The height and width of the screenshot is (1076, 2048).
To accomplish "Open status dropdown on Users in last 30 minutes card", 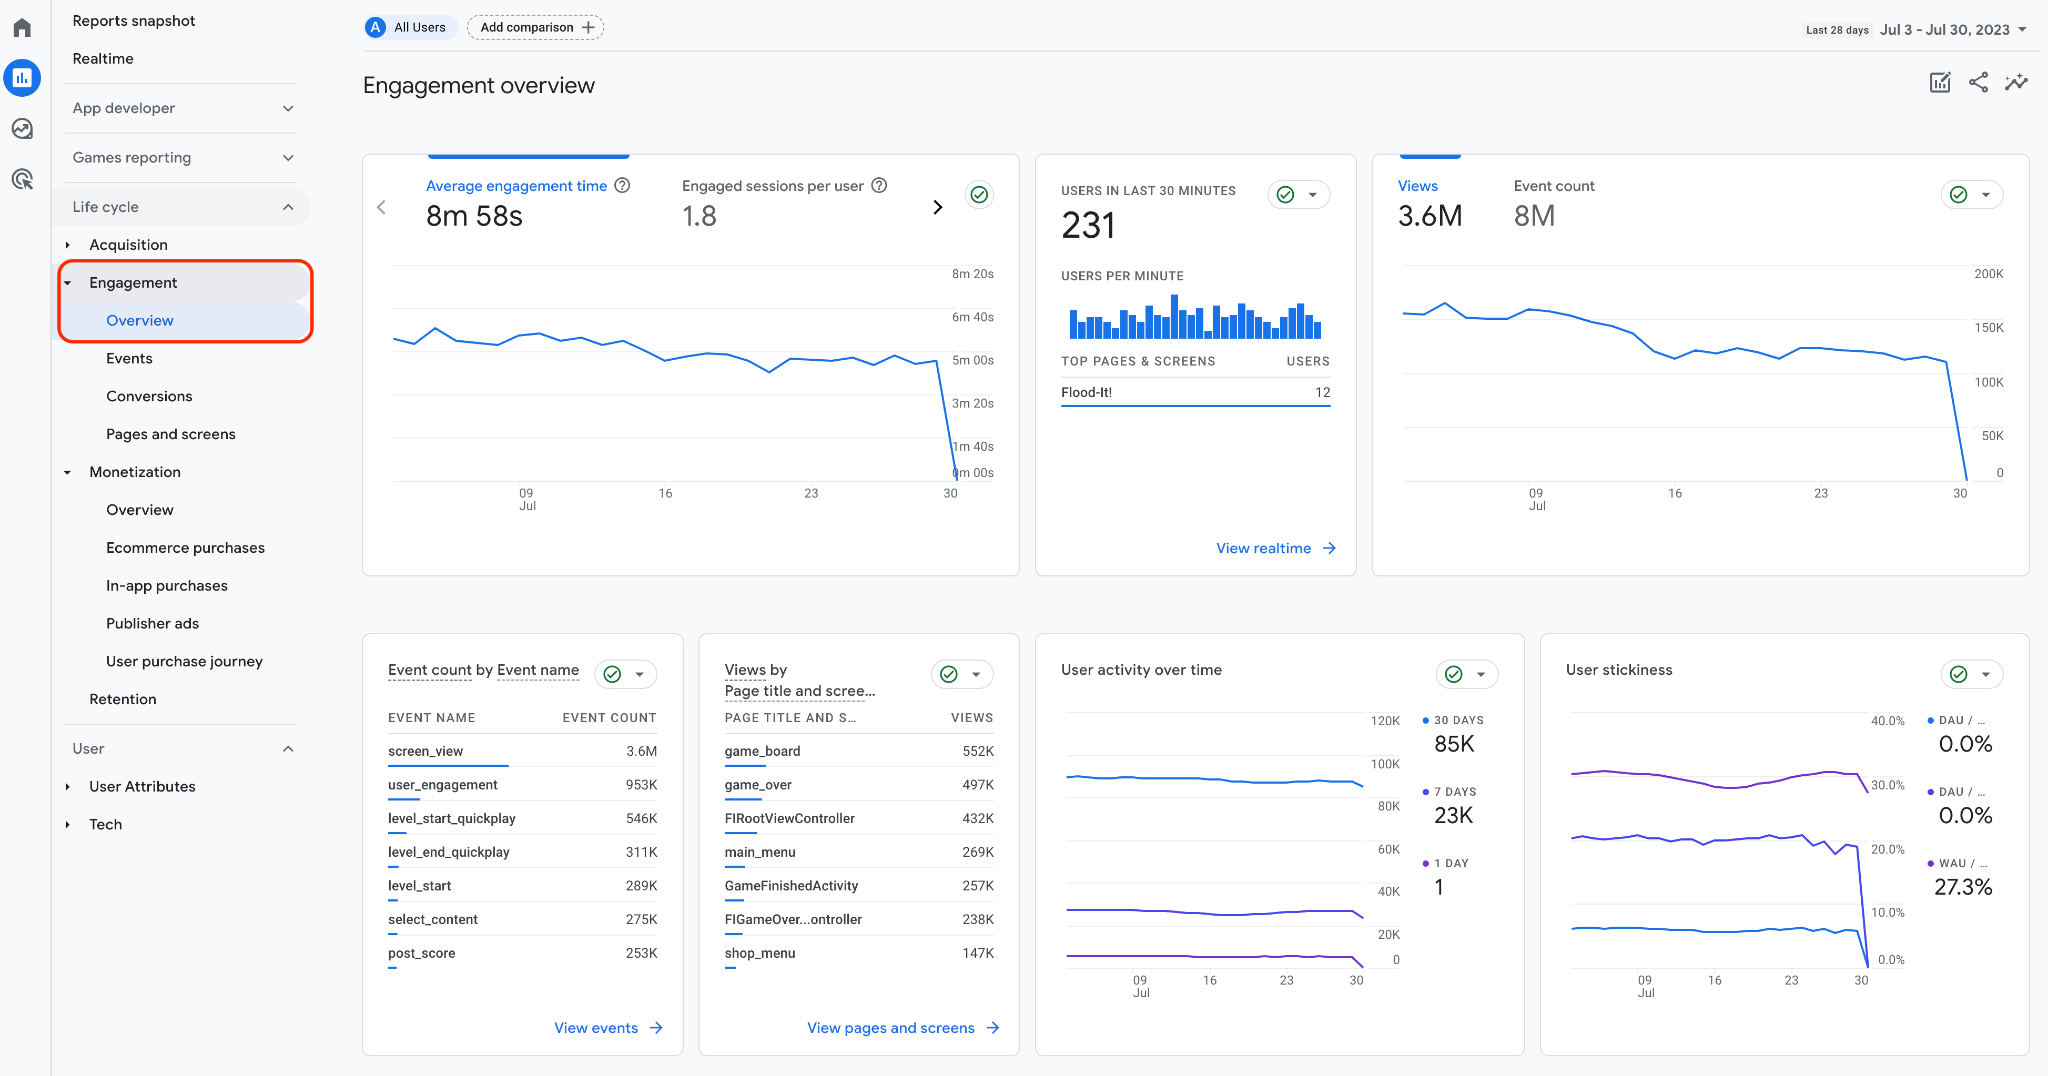I will click(x=1299, y=195).
